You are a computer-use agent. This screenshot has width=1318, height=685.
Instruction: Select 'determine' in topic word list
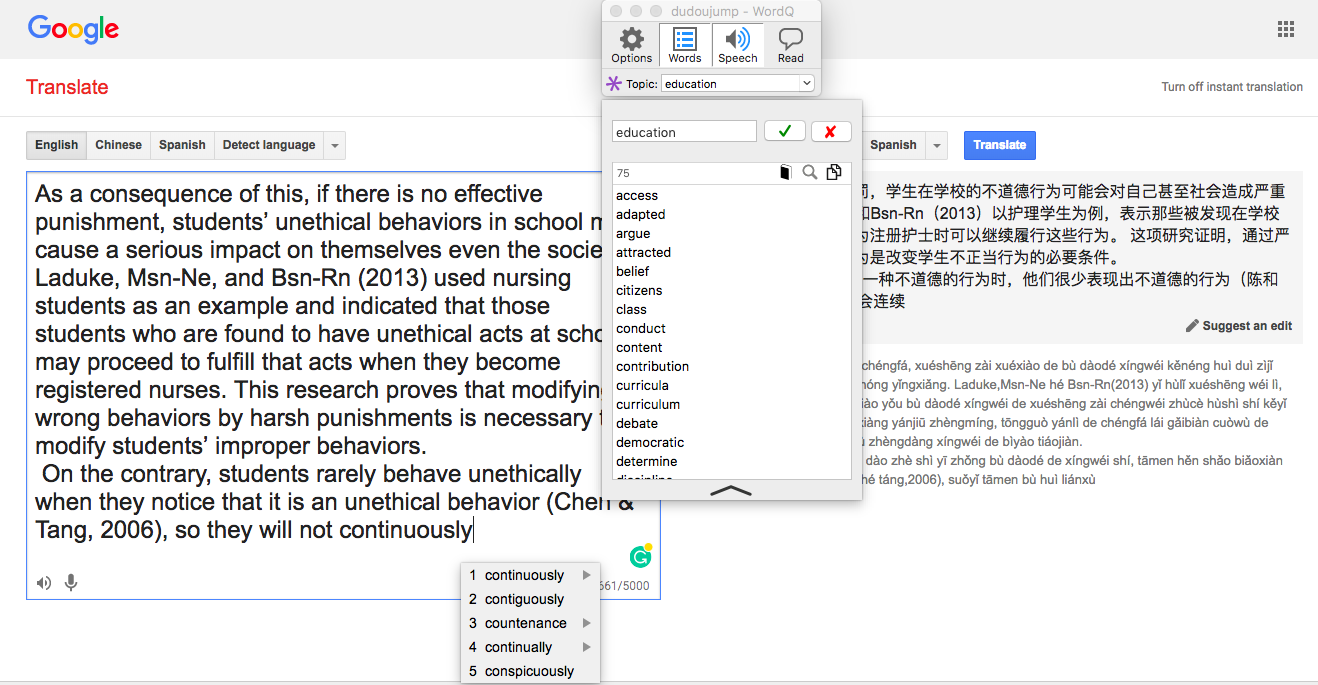point(646,461)
